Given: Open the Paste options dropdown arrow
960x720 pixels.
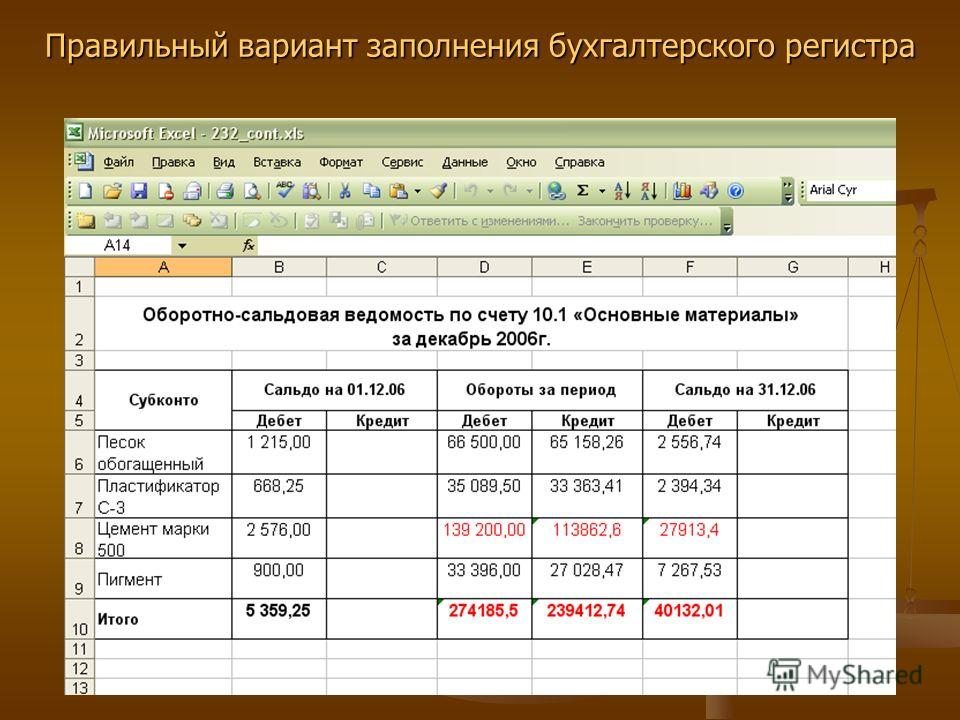Looking at the screenshot, I should pyautogui.click(x=418, y=191).
